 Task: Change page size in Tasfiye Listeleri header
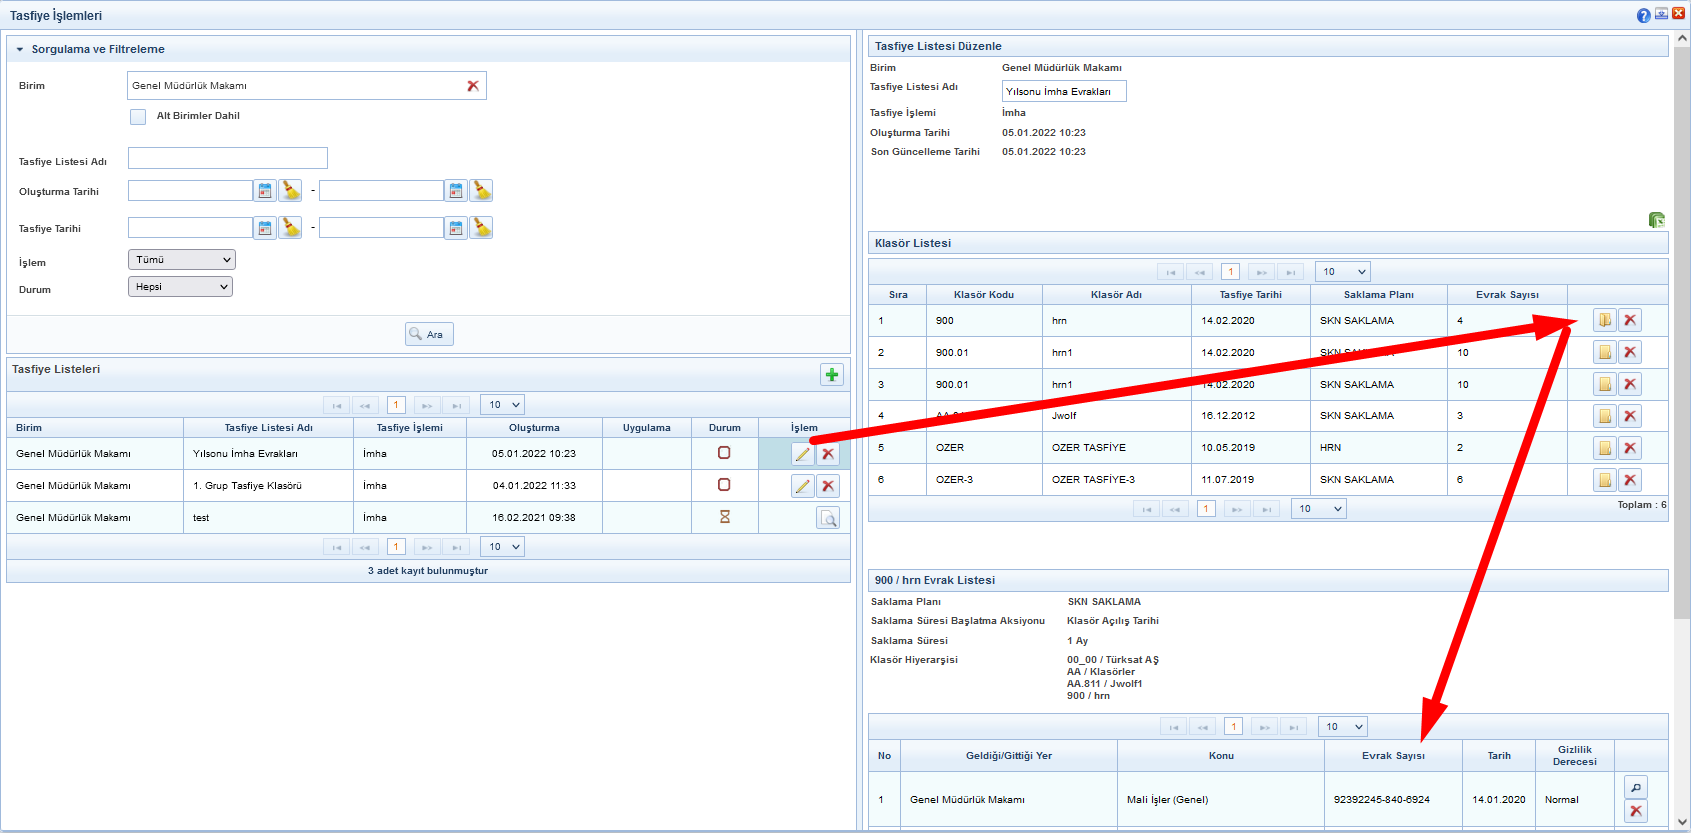click(x=504, y=405)
